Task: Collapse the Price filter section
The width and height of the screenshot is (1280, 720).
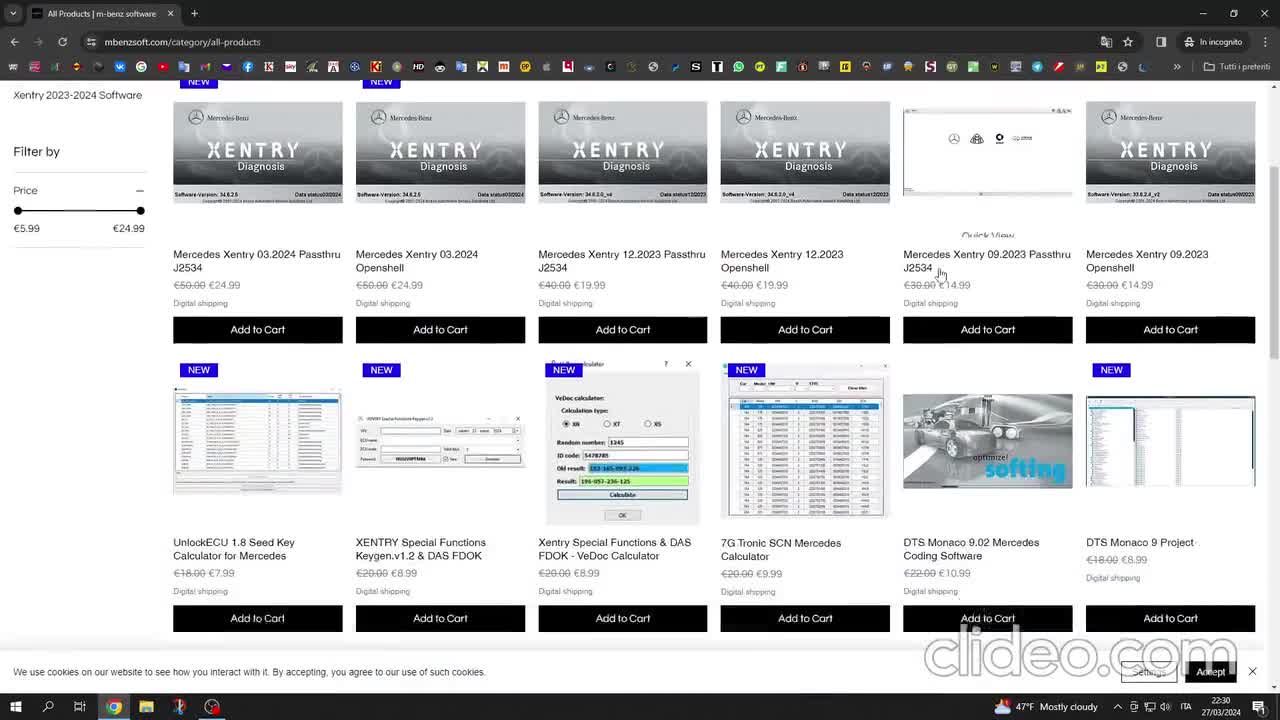Action: (x=140, y=190)
